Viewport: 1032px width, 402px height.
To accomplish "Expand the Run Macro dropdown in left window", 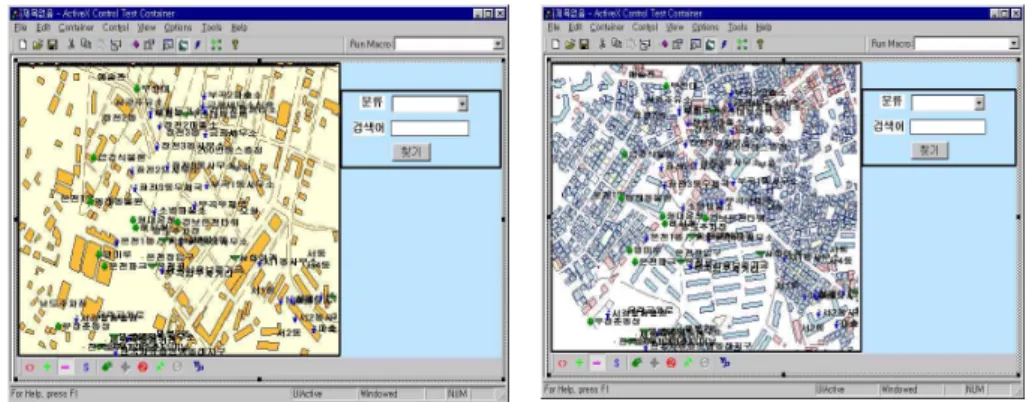I will point(498,44).
